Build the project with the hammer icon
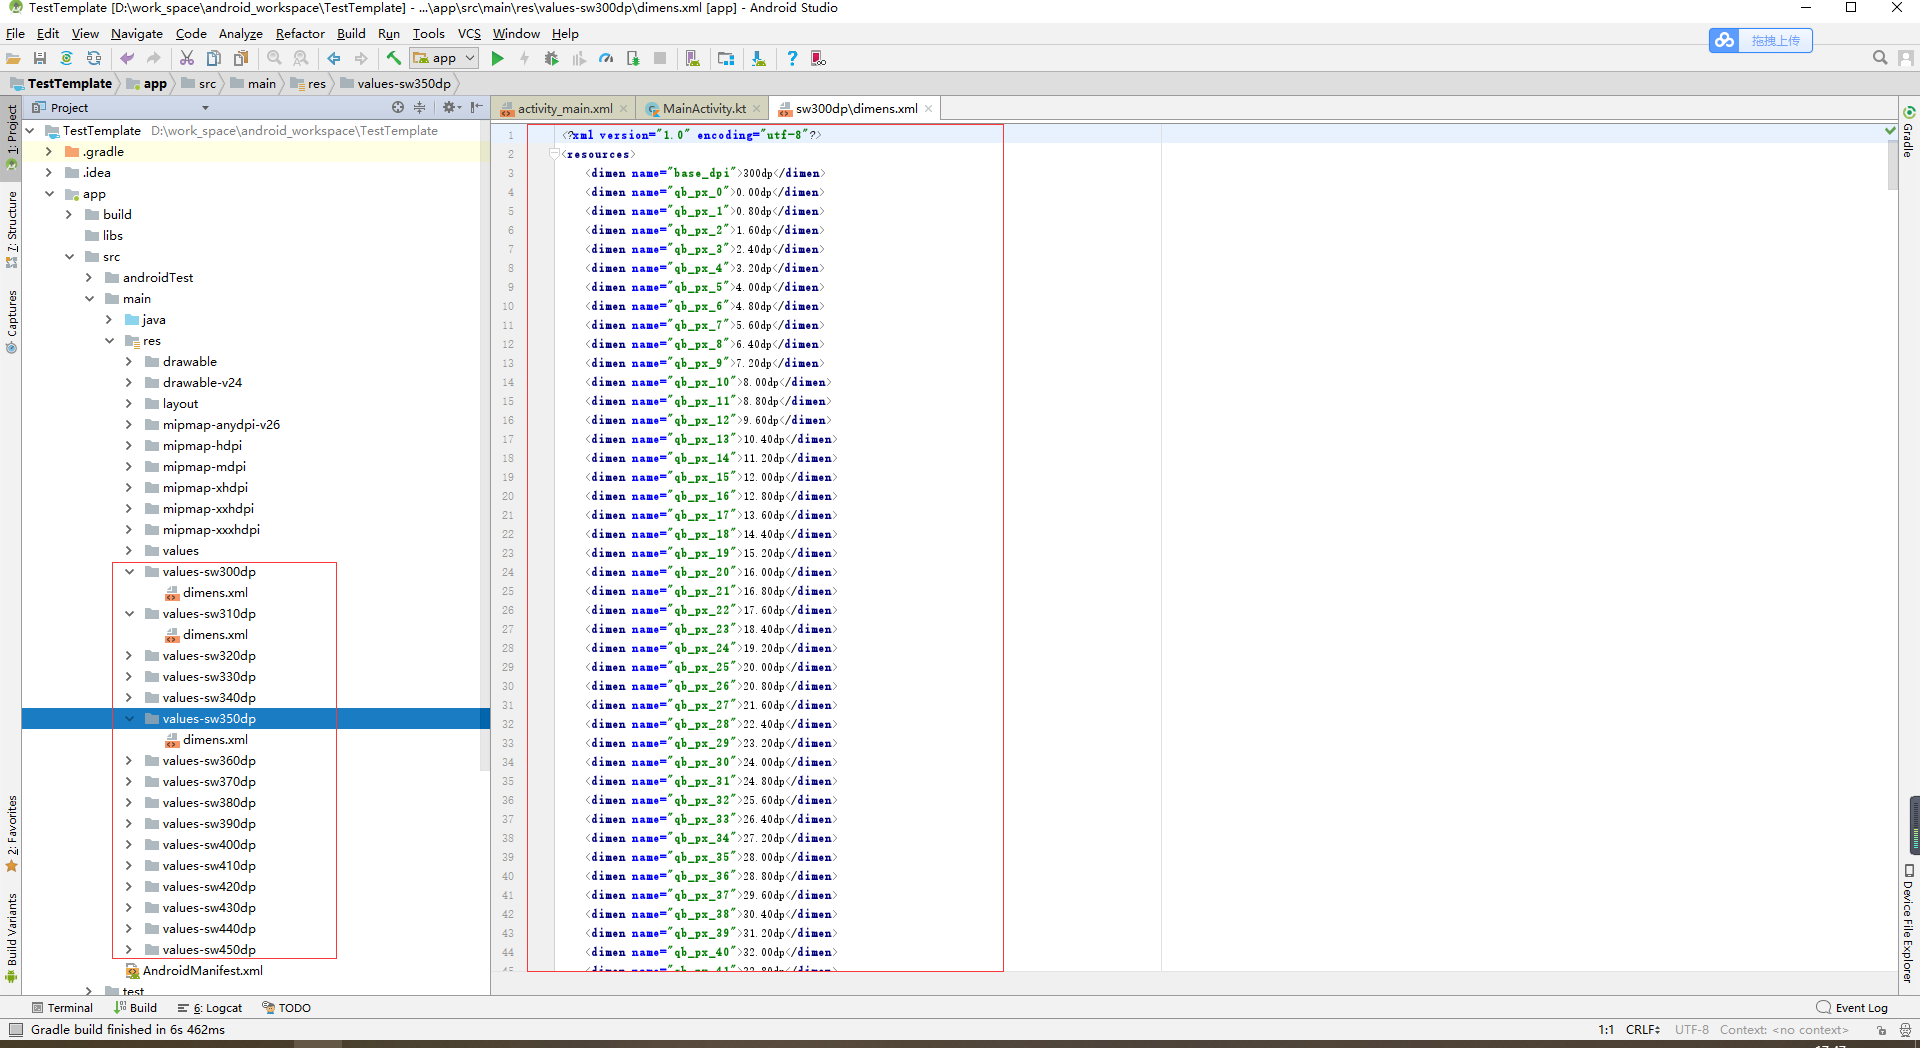The width and height of the screenshot is (1920, 1048). (x=394, y=58)
